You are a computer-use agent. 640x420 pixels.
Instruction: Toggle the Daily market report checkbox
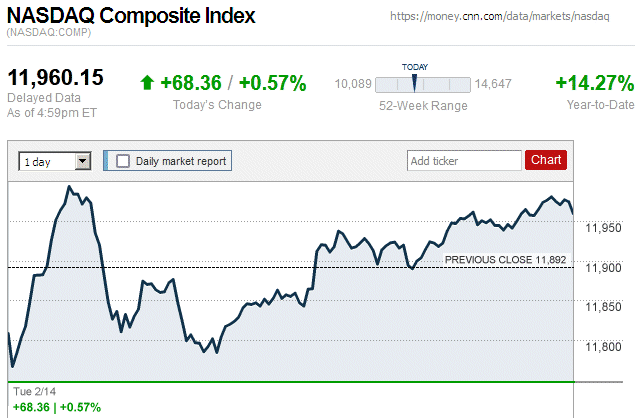[x=124, y=160]
